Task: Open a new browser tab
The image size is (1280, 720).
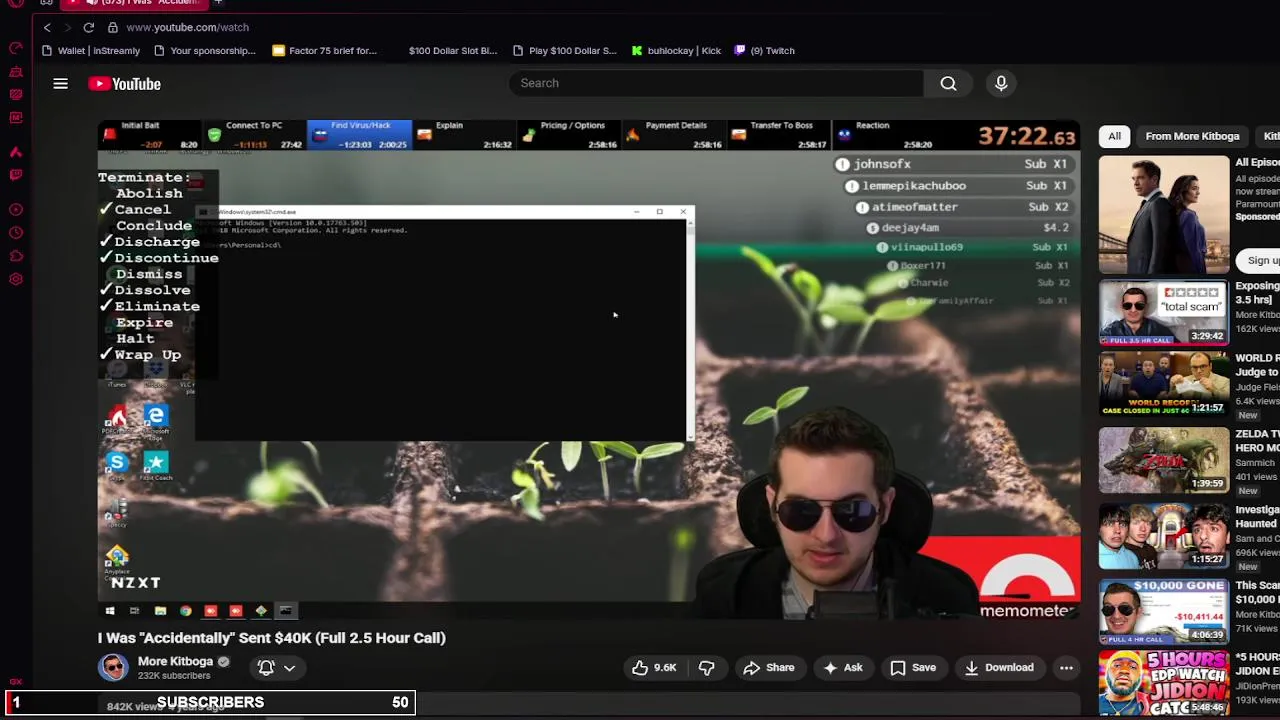Action: point(217,3)
